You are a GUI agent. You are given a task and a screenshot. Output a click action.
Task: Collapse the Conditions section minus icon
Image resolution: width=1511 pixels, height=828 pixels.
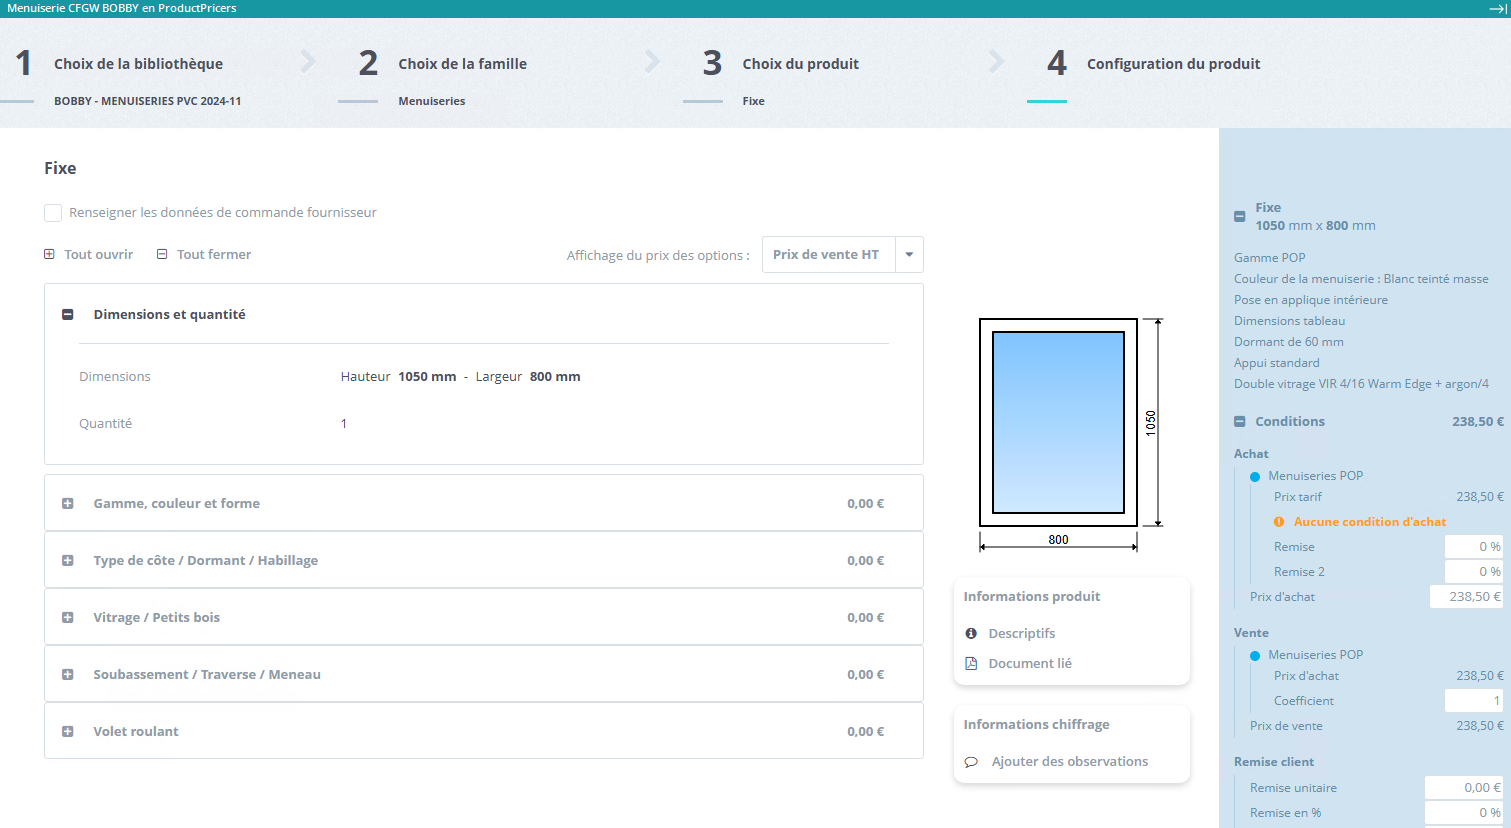(x=1240, y=422)
